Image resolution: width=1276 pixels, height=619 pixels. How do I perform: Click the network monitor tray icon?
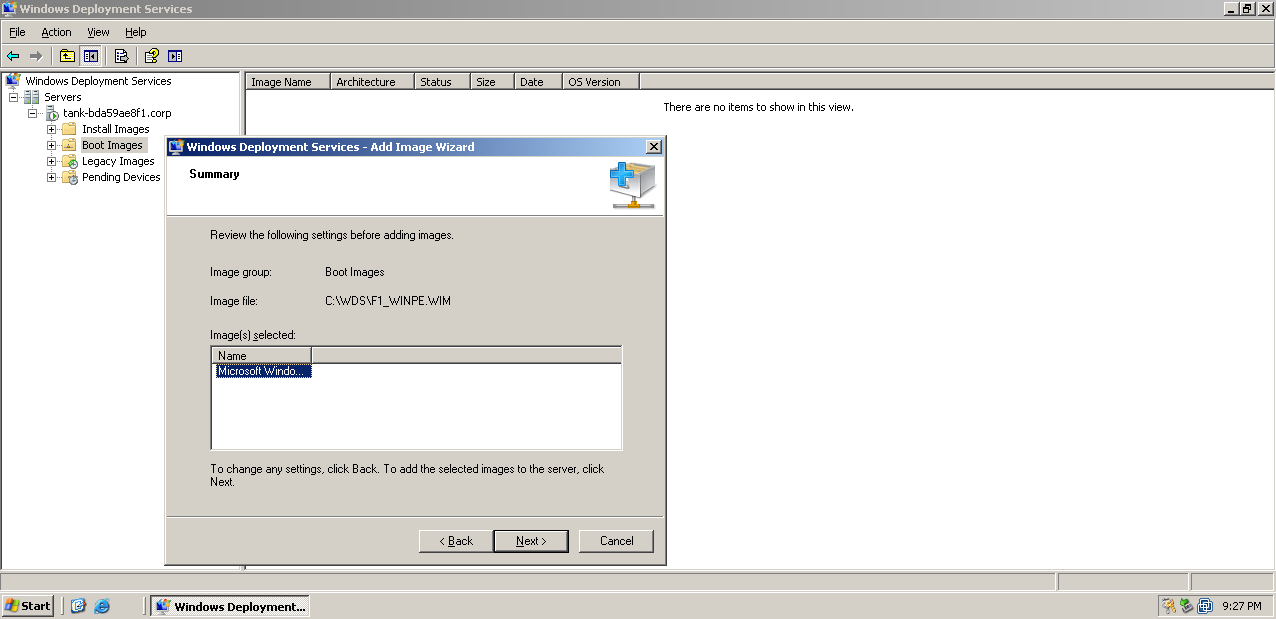click(1204, 606)
